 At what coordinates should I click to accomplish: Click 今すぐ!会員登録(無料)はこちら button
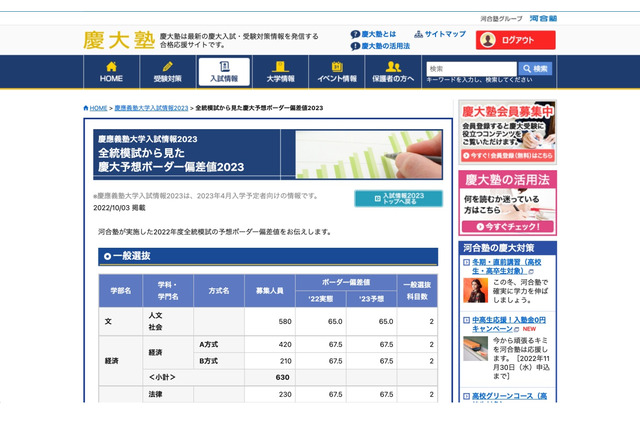click(x=507, y=155)
